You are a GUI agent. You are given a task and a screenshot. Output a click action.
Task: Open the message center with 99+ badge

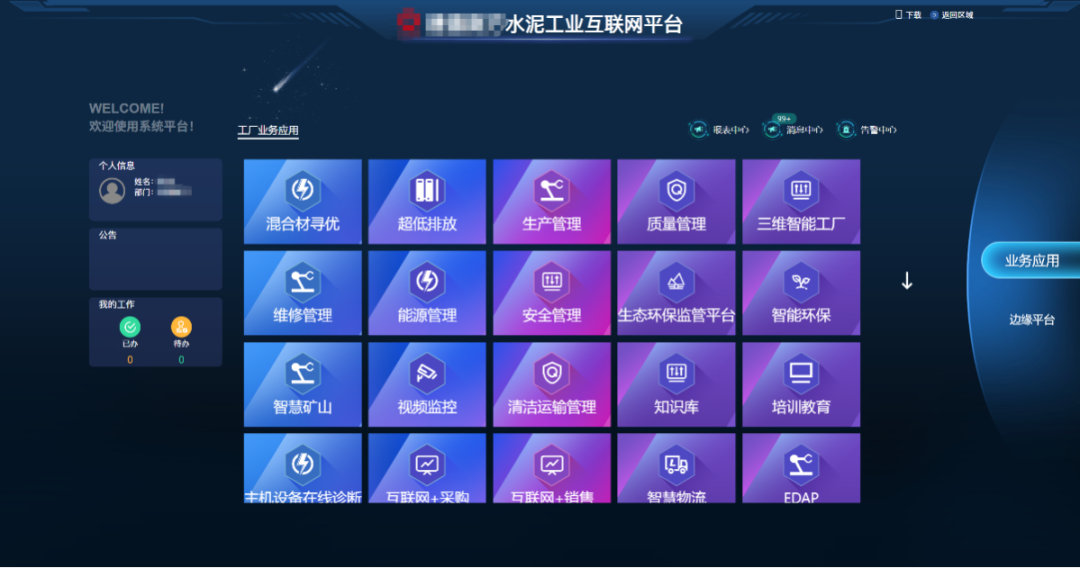tap(793, 130)
